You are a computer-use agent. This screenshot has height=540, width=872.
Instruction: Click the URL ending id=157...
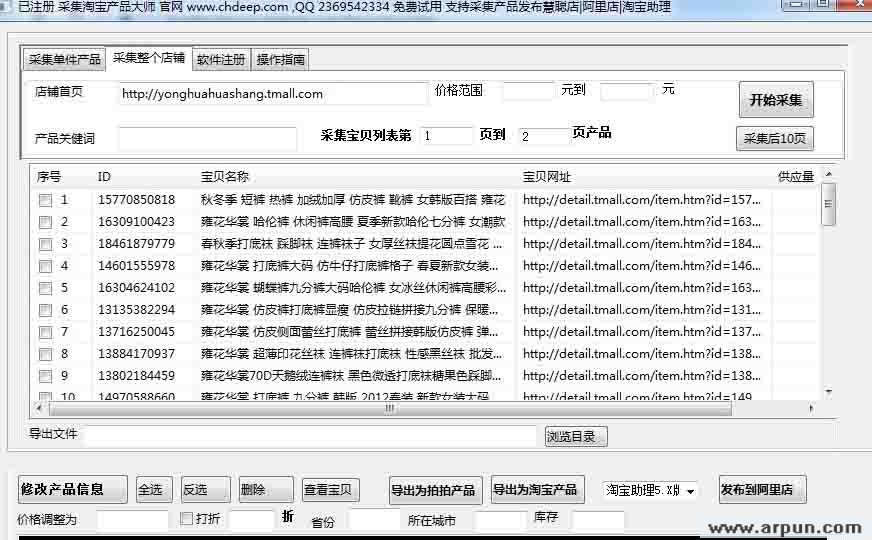(642, 200)
